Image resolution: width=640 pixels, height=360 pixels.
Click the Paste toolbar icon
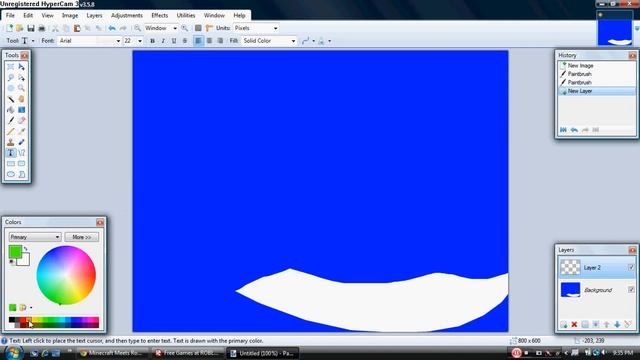point(77,28)
